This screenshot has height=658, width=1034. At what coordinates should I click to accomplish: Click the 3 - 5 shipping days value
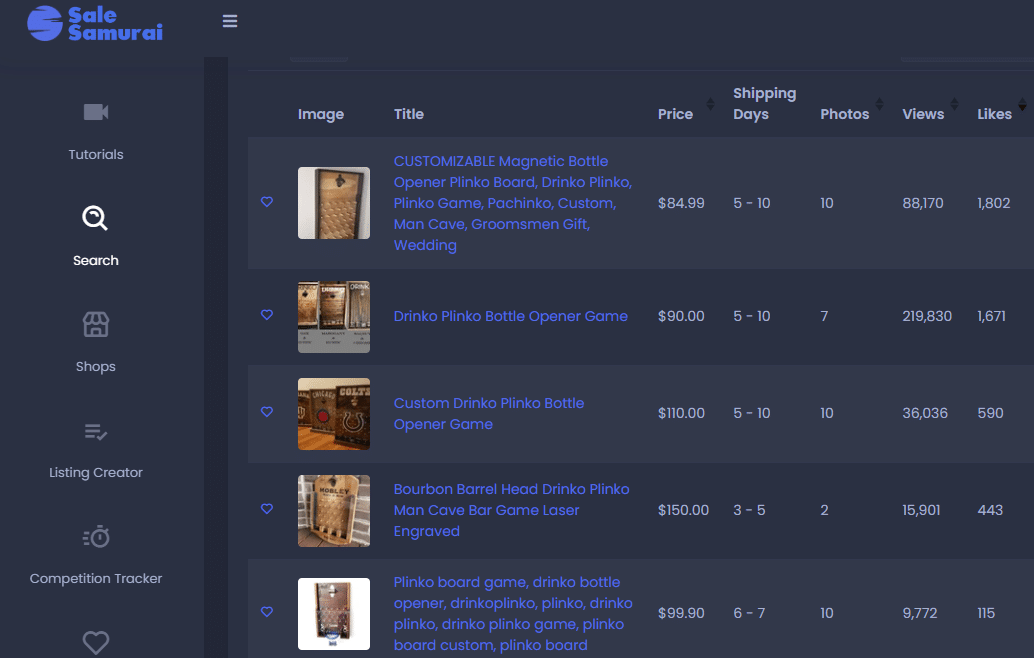(749, 510)
